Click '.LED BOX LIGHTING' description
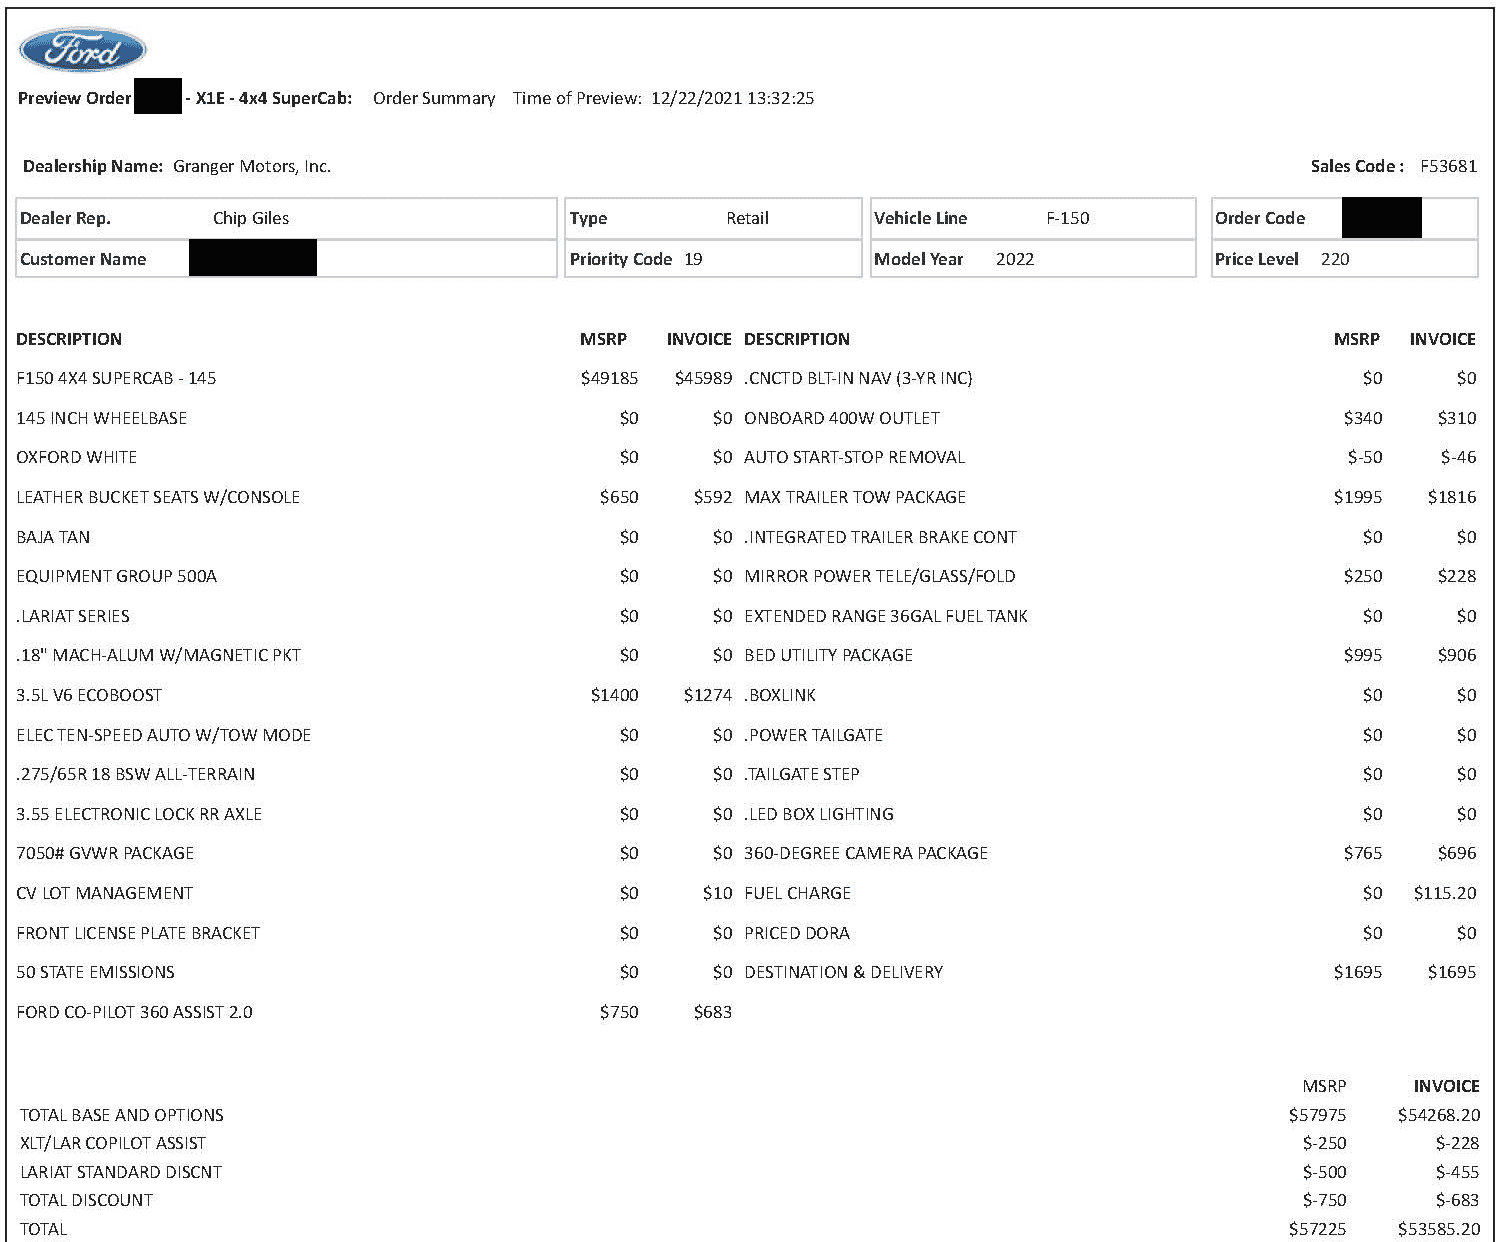Viewport: 1501px width, 1242px height. (x=819, y=814)
